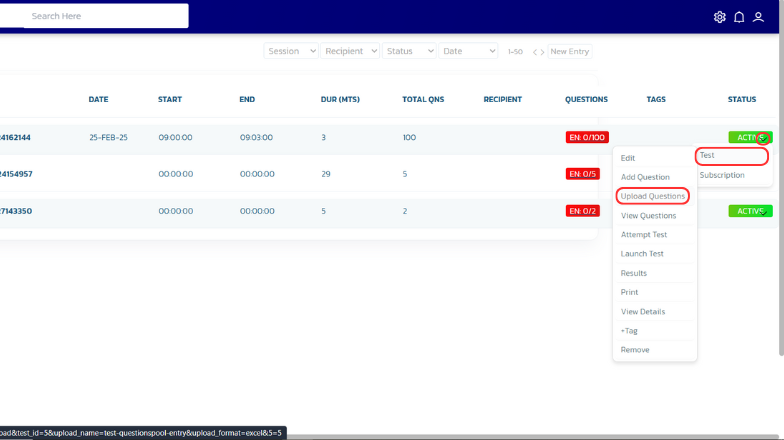The height and width of the screenshot is (440, 784).
Task: Open the user profile icon
Action: pos(759,17)
